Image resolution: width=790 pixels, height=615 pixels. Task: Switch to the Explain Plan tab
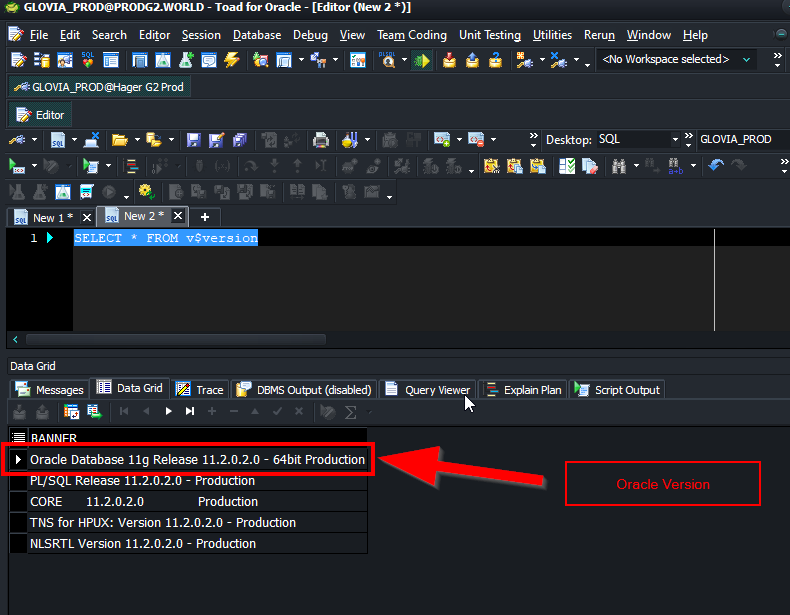[523, 390]
